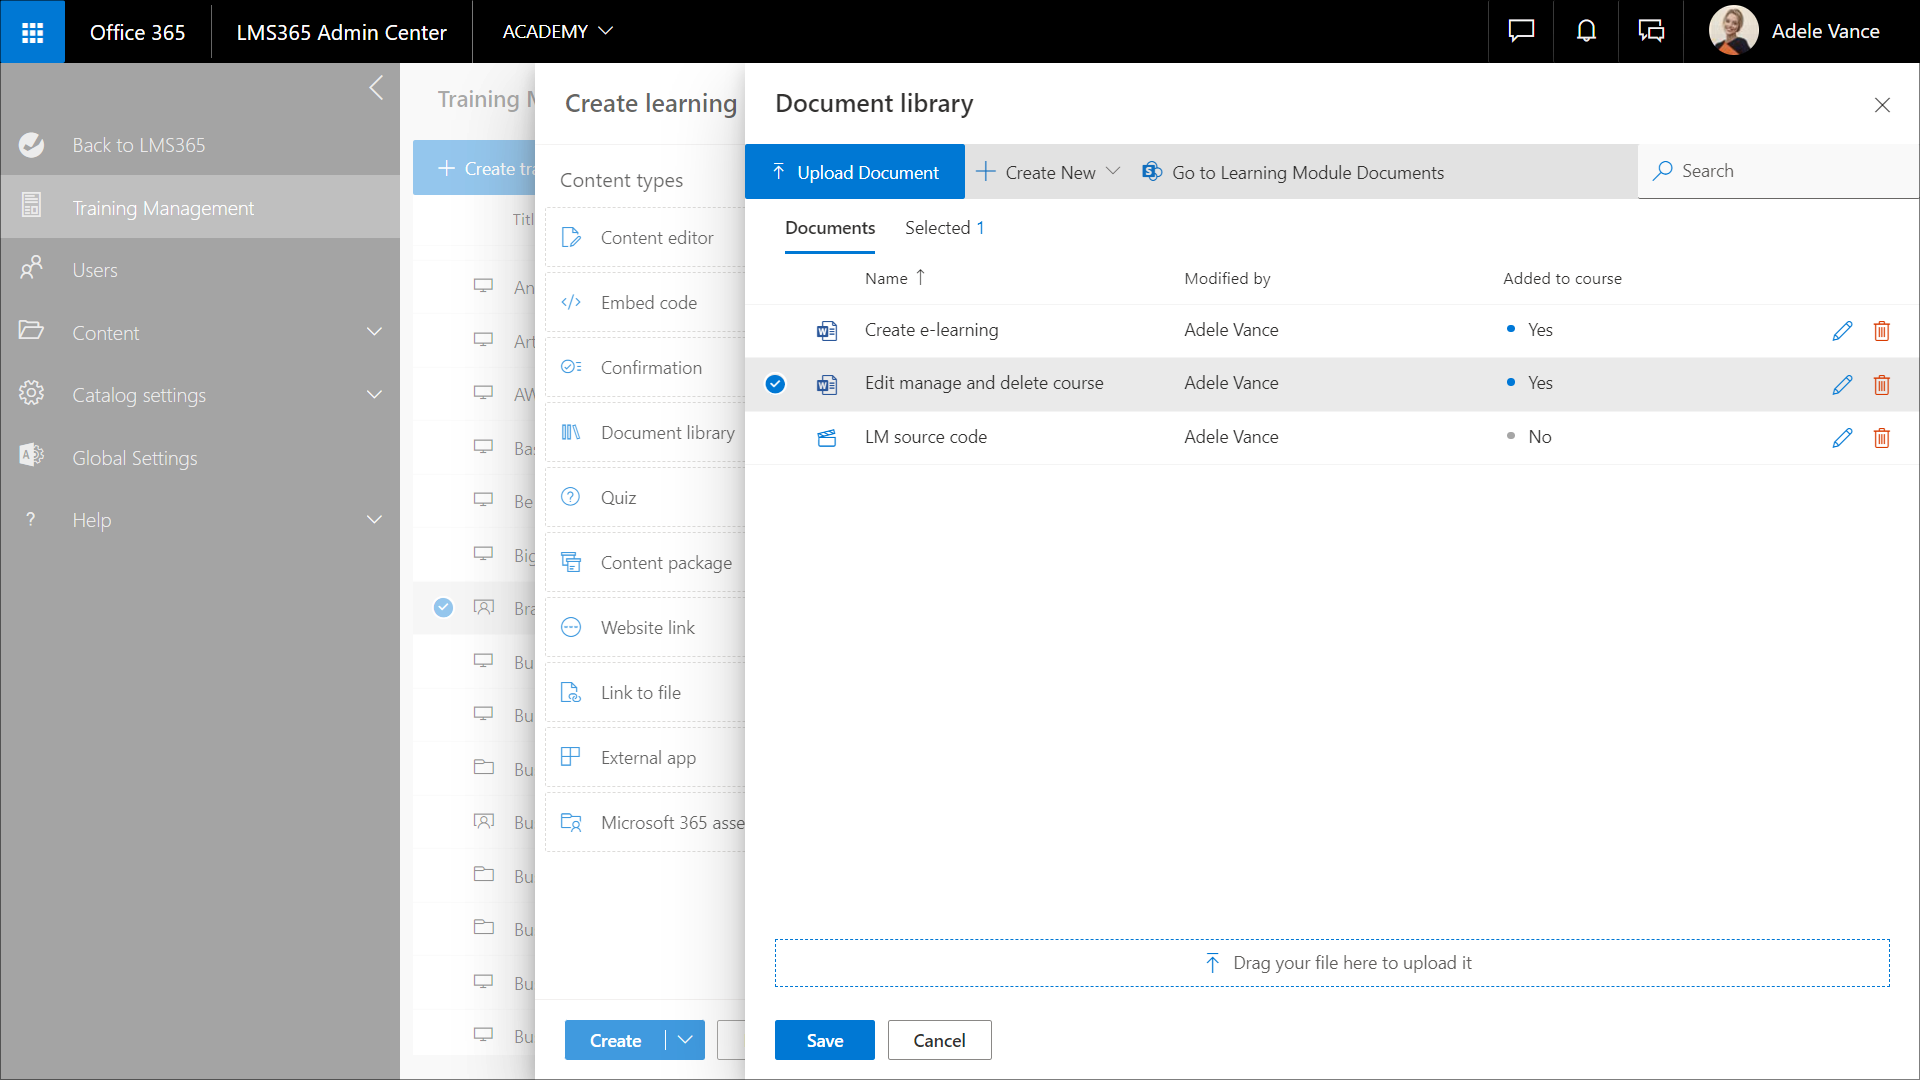The image size is (1920, 1080).
Task: Click pencil icon for Edit manage and delete course
Action: [1842, 385]
